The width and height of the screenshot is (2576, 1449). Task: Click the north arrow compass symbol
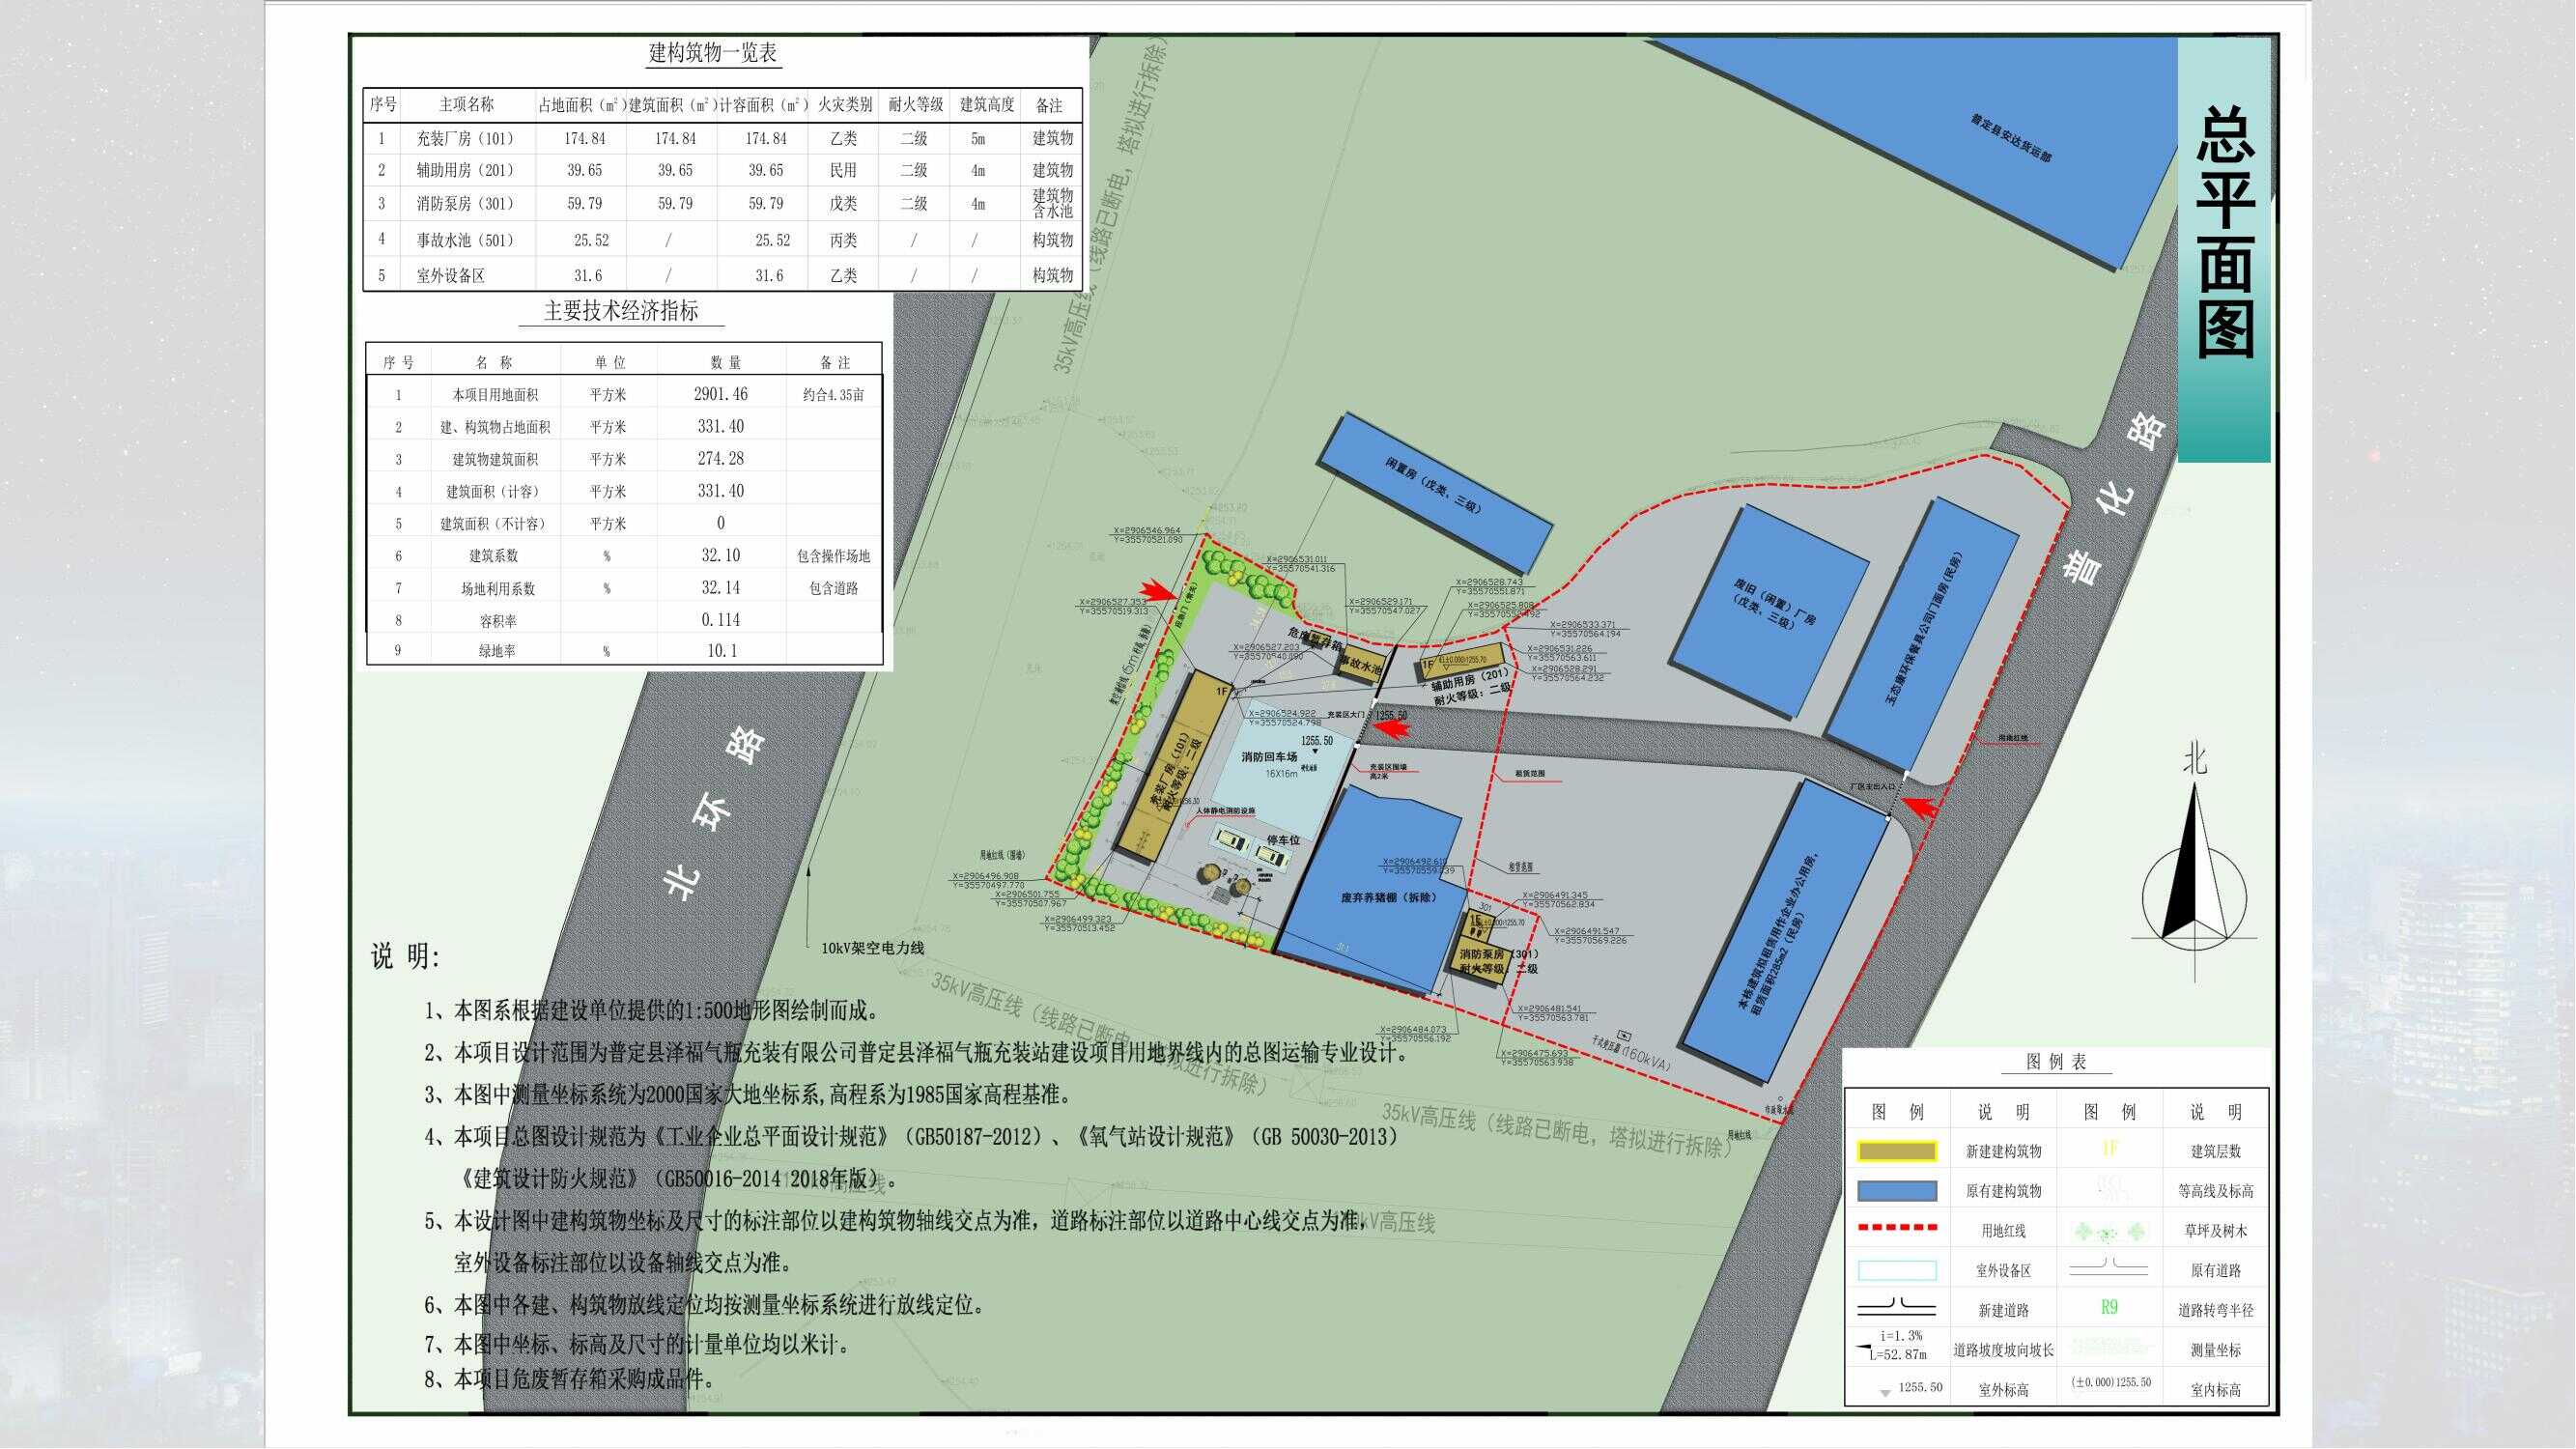coord(2194,880)
